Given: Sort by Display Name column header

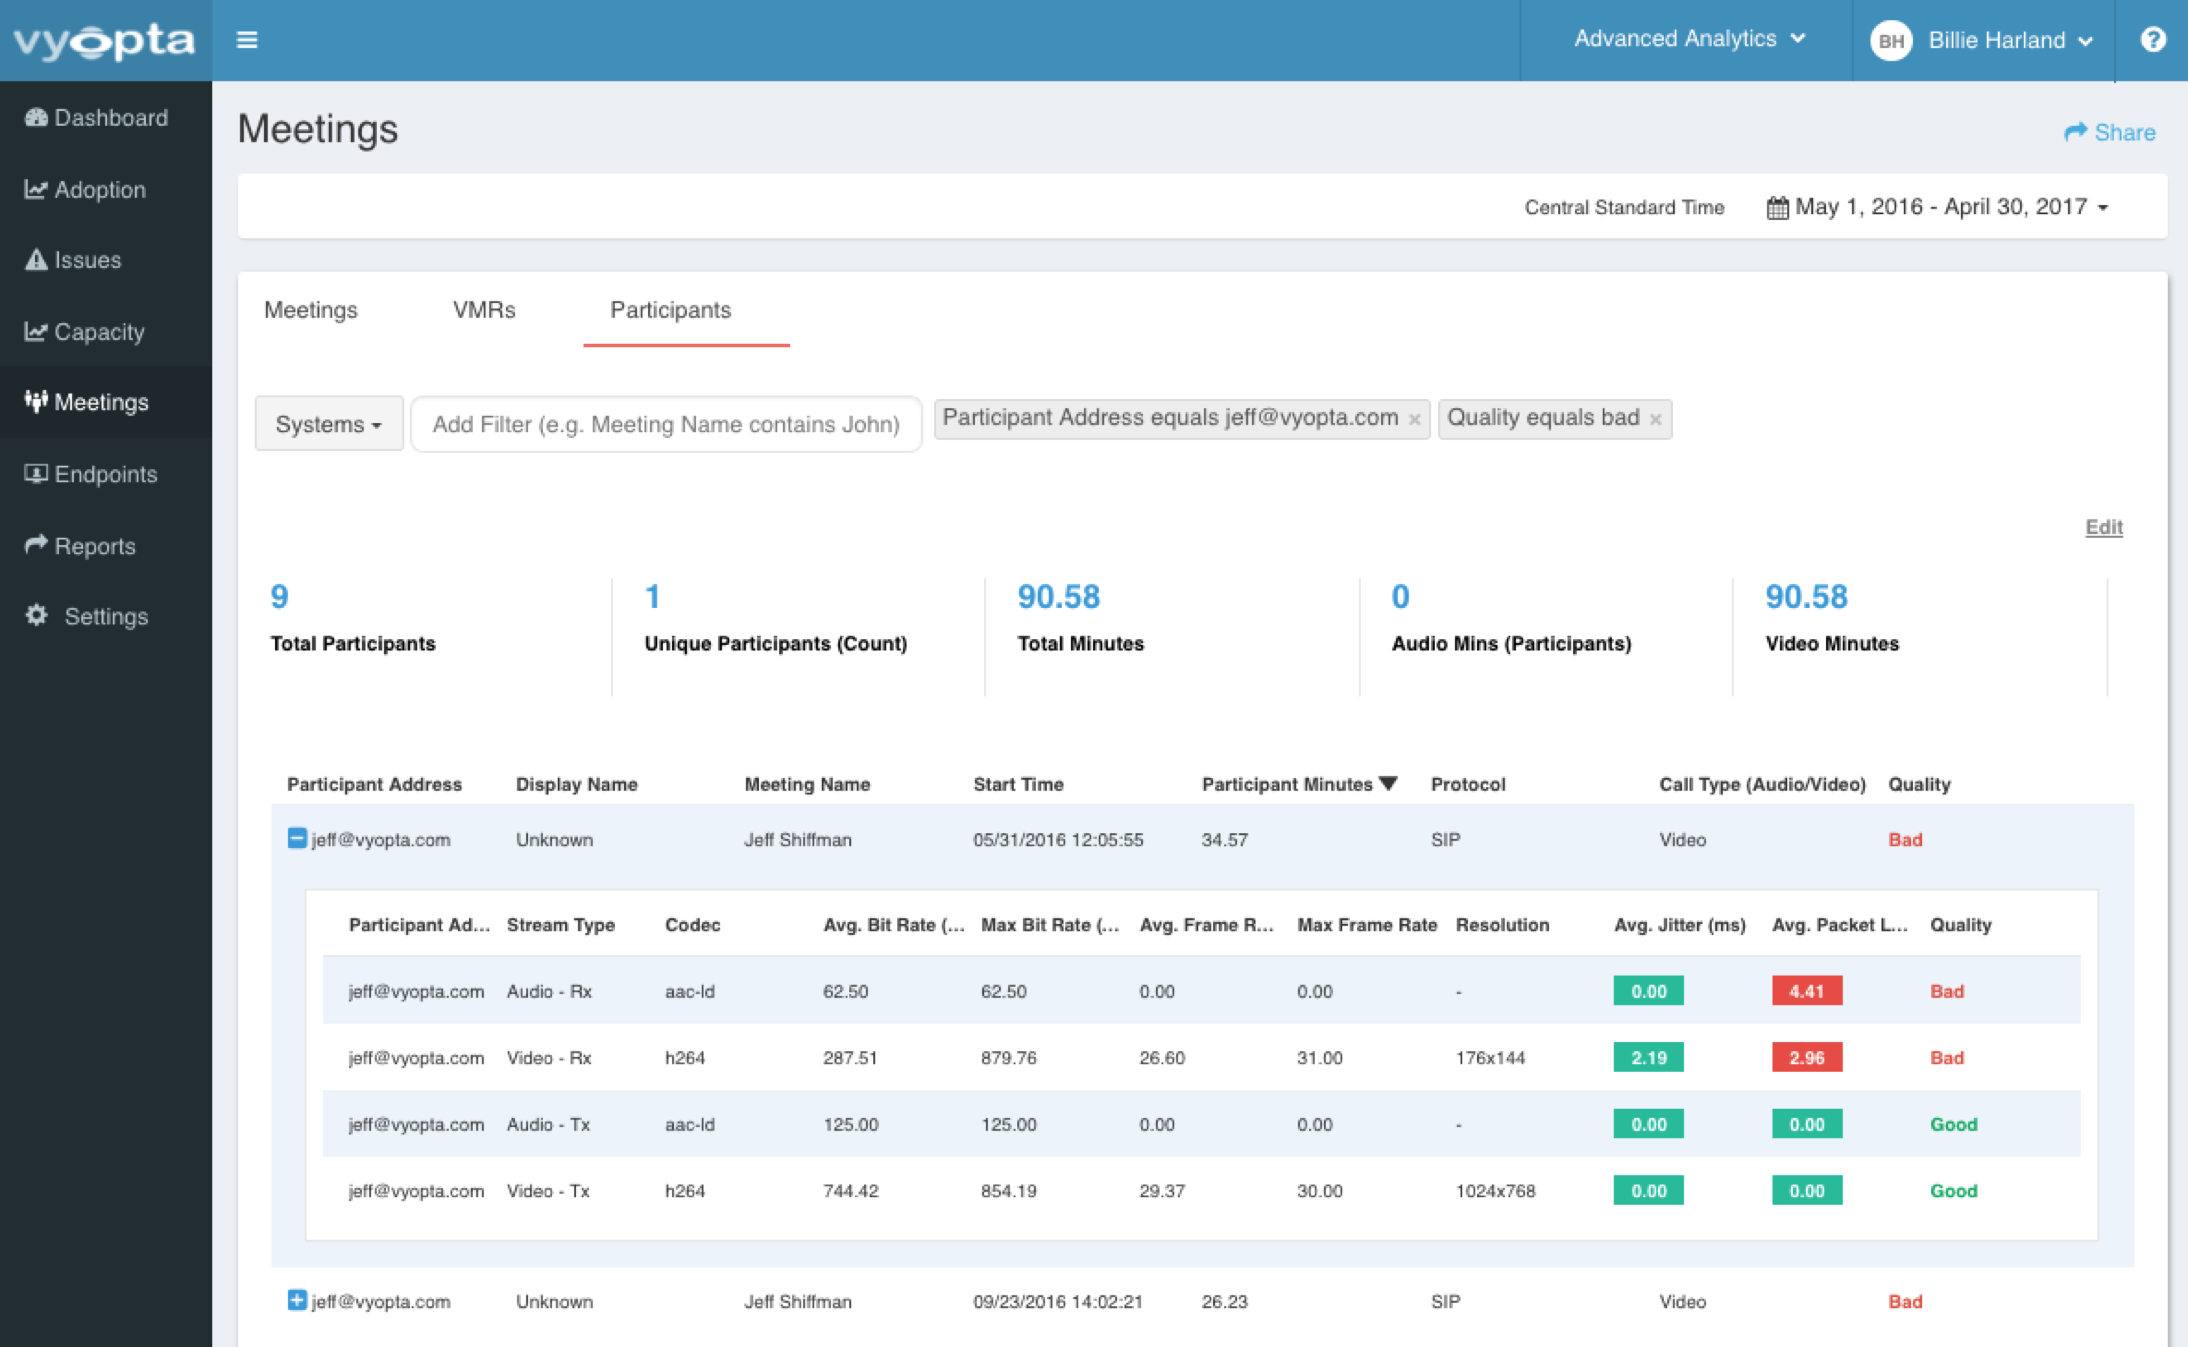Looking at the screenshot, I should point(576,784).
